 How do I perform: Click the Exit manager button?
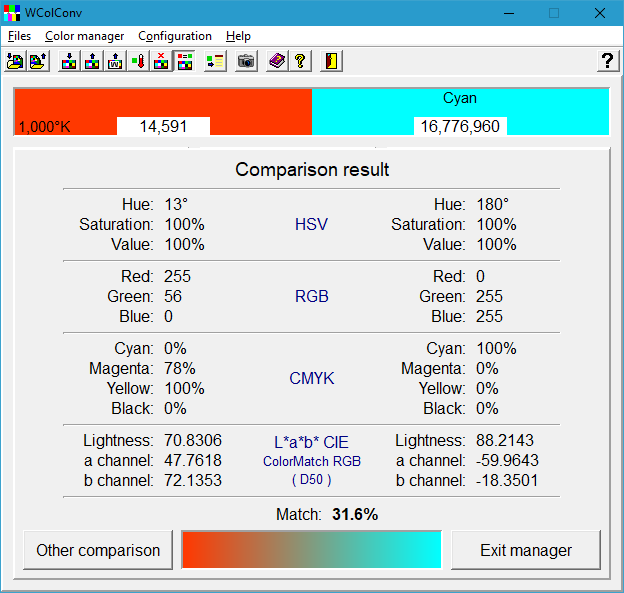526,550
